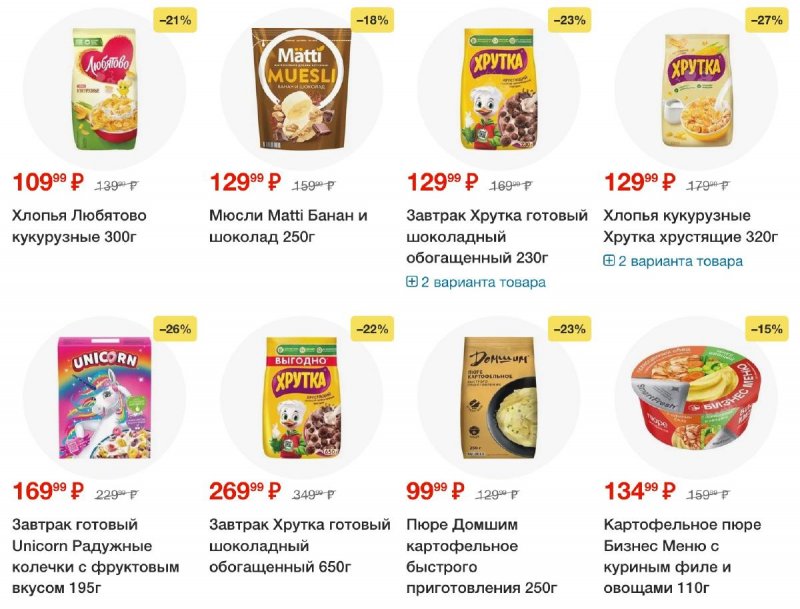
Task: Click the -27% discount badge
Action: click(766, 20)
